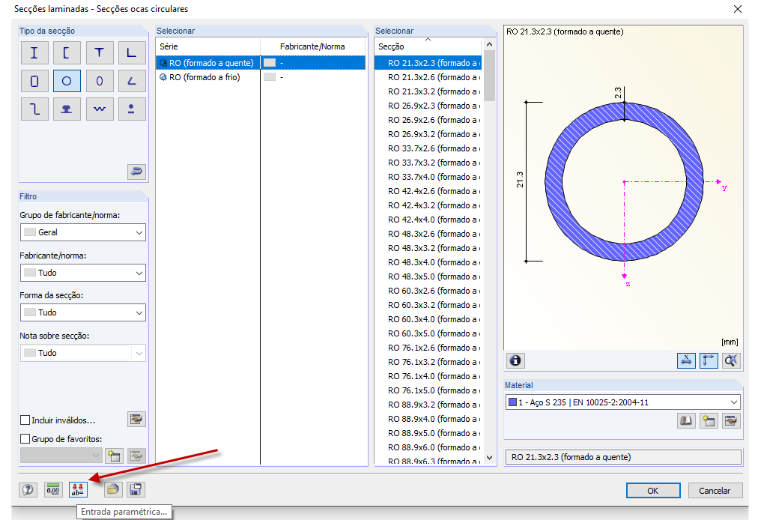This screenshot has height=520, width=760.
Task: Open the Fabricante/norma Tudo dropdown
Action: [x=83, y=273]
